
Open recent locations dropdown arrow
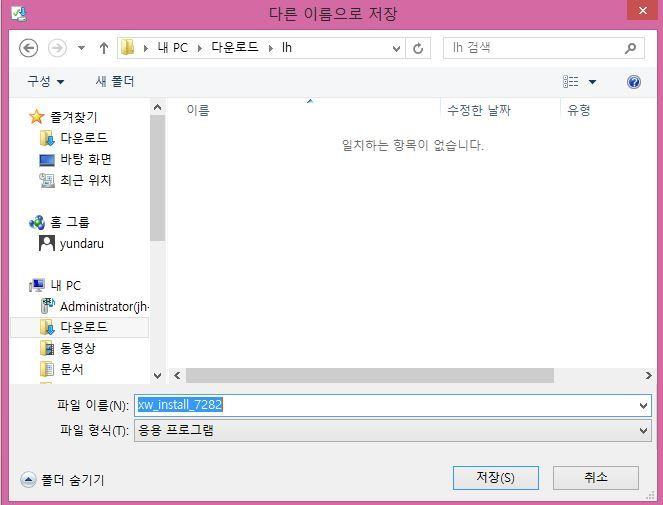(81, 48)
